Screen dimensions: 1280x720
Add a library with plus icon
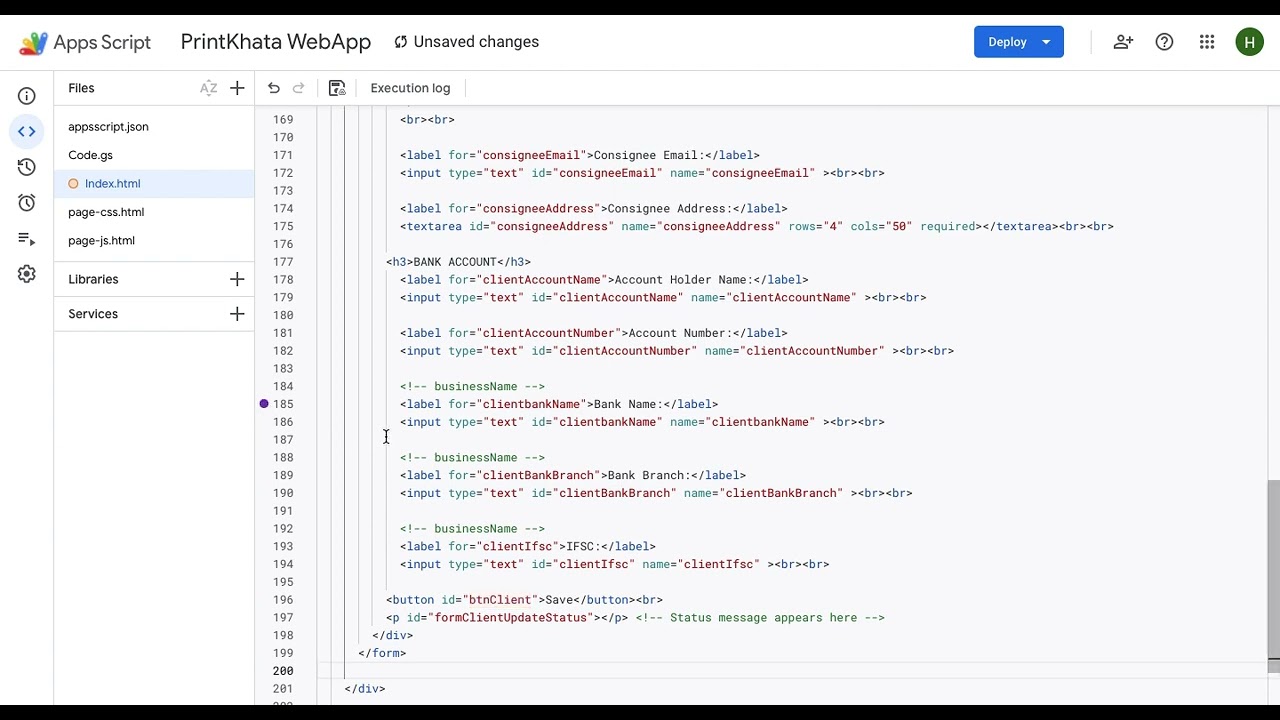(237, 279)
